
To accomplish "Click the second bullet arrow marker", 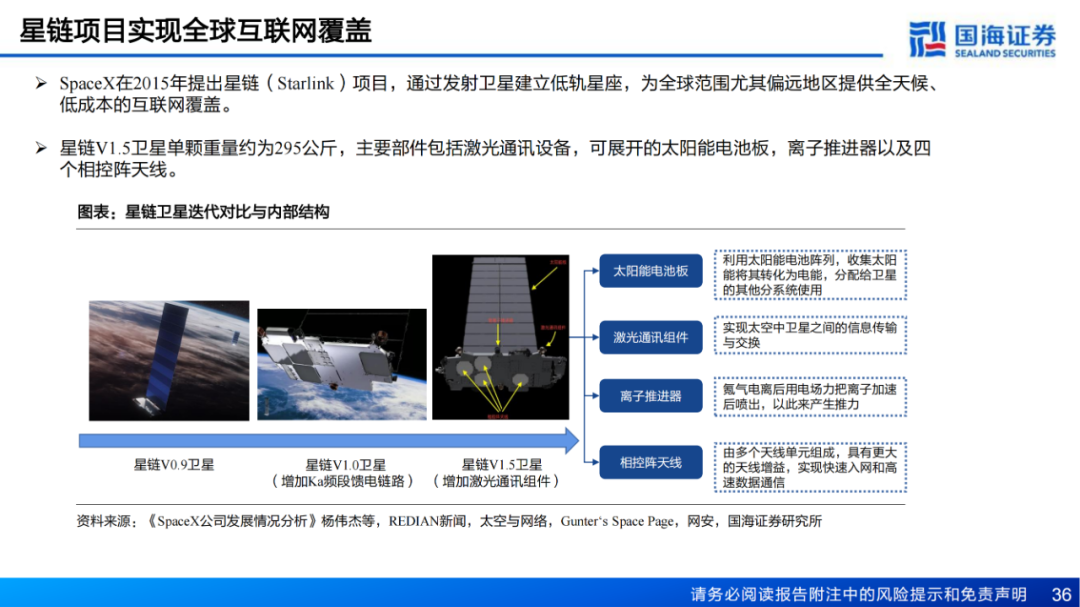I will coord(41,148).
